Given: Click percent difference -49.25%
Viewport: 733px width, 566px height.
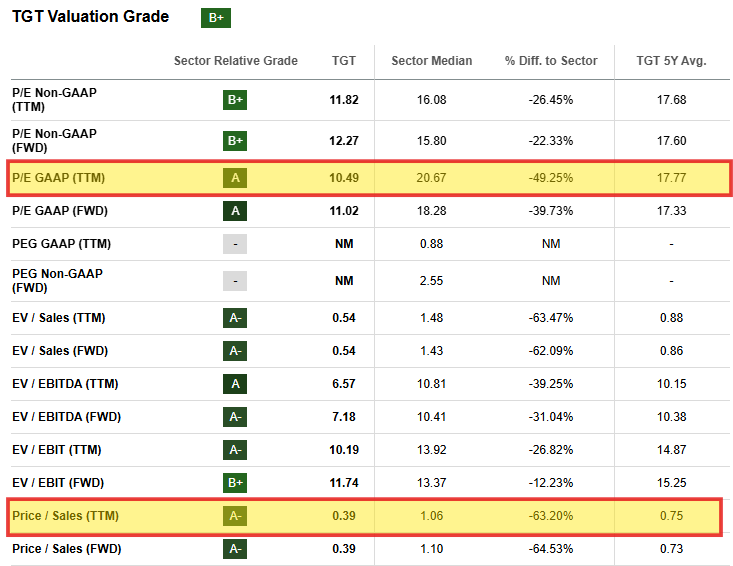Looking at the screenshot, I should coord(551,178).
